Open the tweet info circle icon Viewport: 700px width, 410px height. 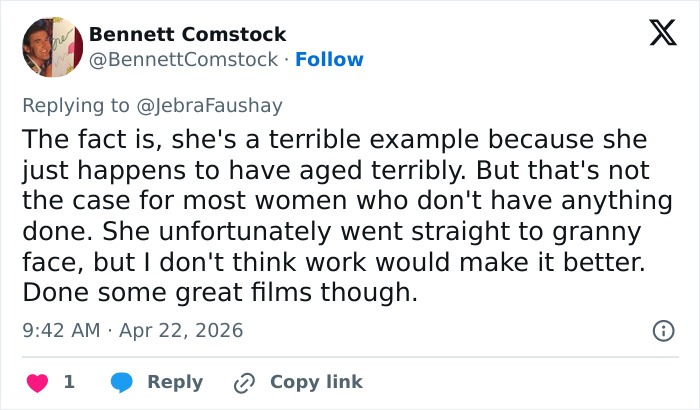662,330
